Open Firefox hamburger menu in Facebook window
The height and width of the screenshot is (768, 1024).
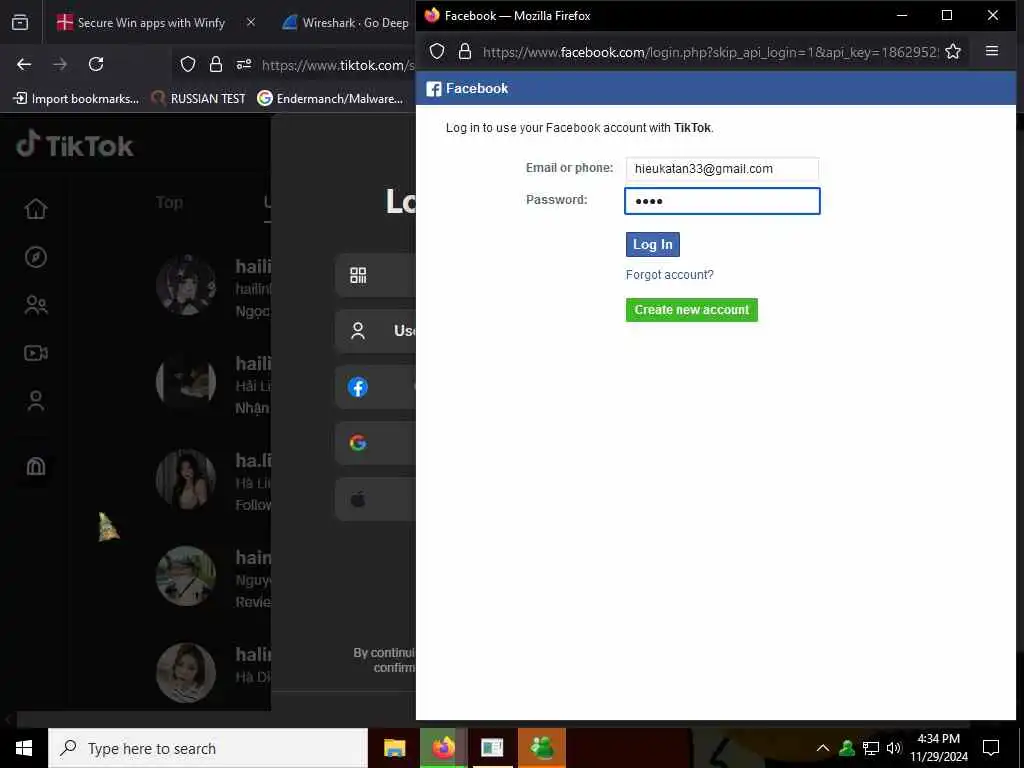[991, 50]
